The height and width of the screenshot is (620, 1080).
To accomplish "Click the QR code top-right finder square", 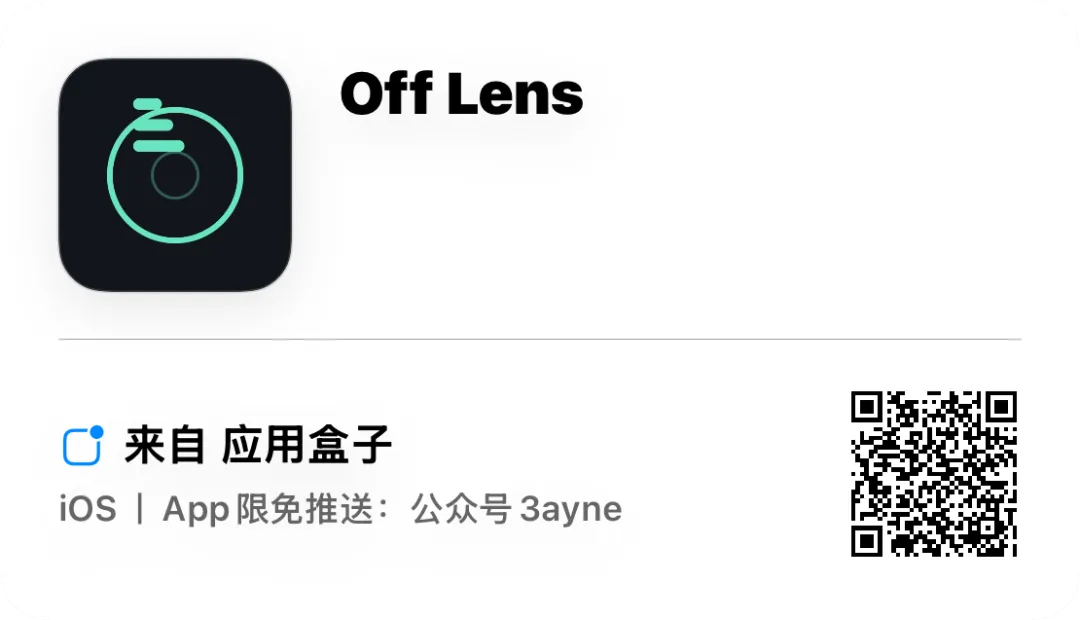I will [1001, 408].
